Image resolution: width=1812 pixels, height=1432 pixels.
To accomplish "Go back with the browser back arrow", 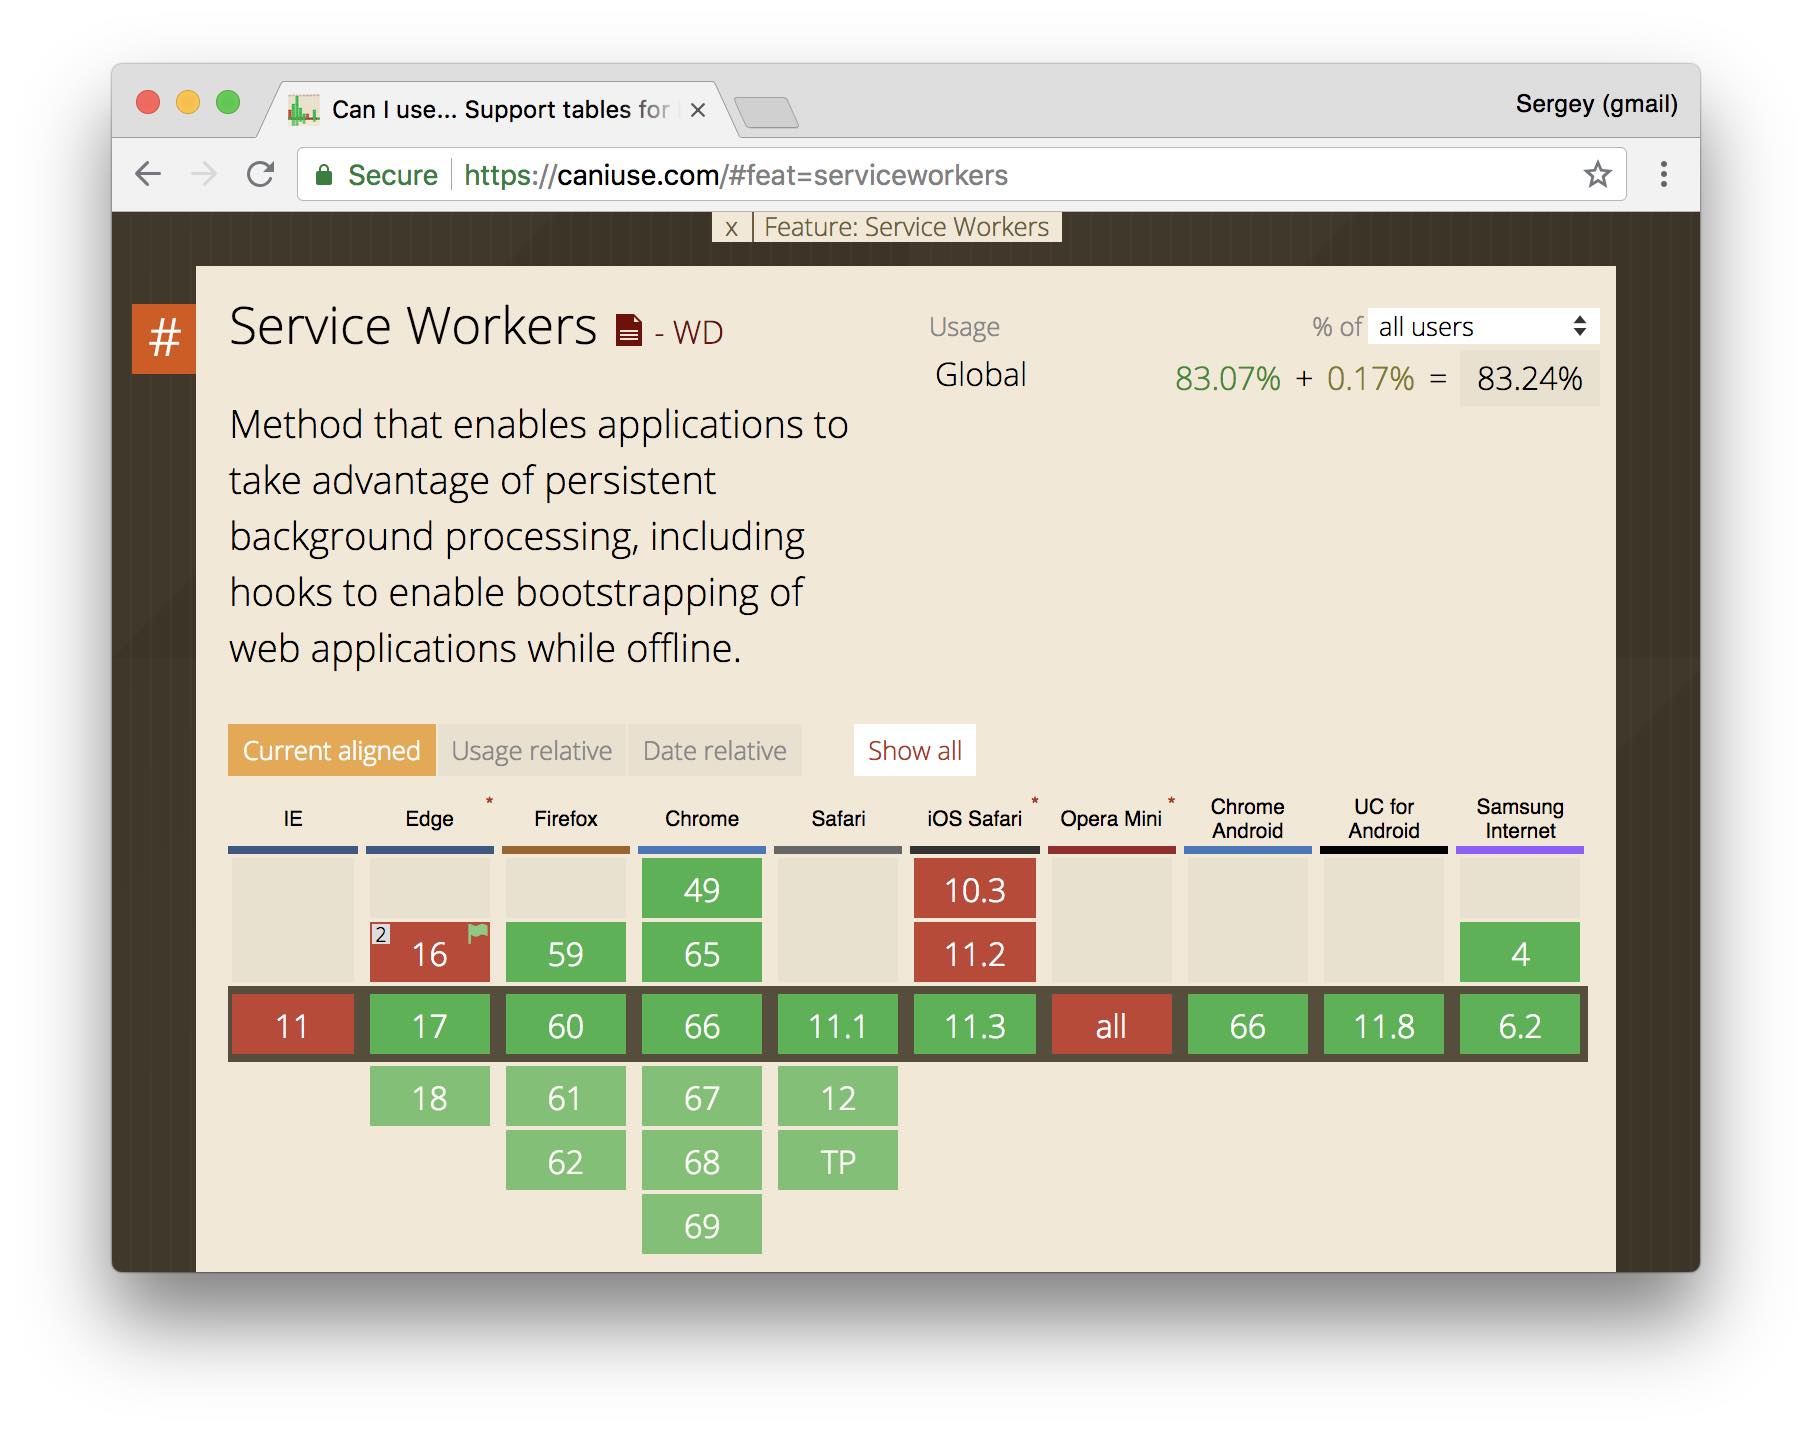I will [148, 174].
